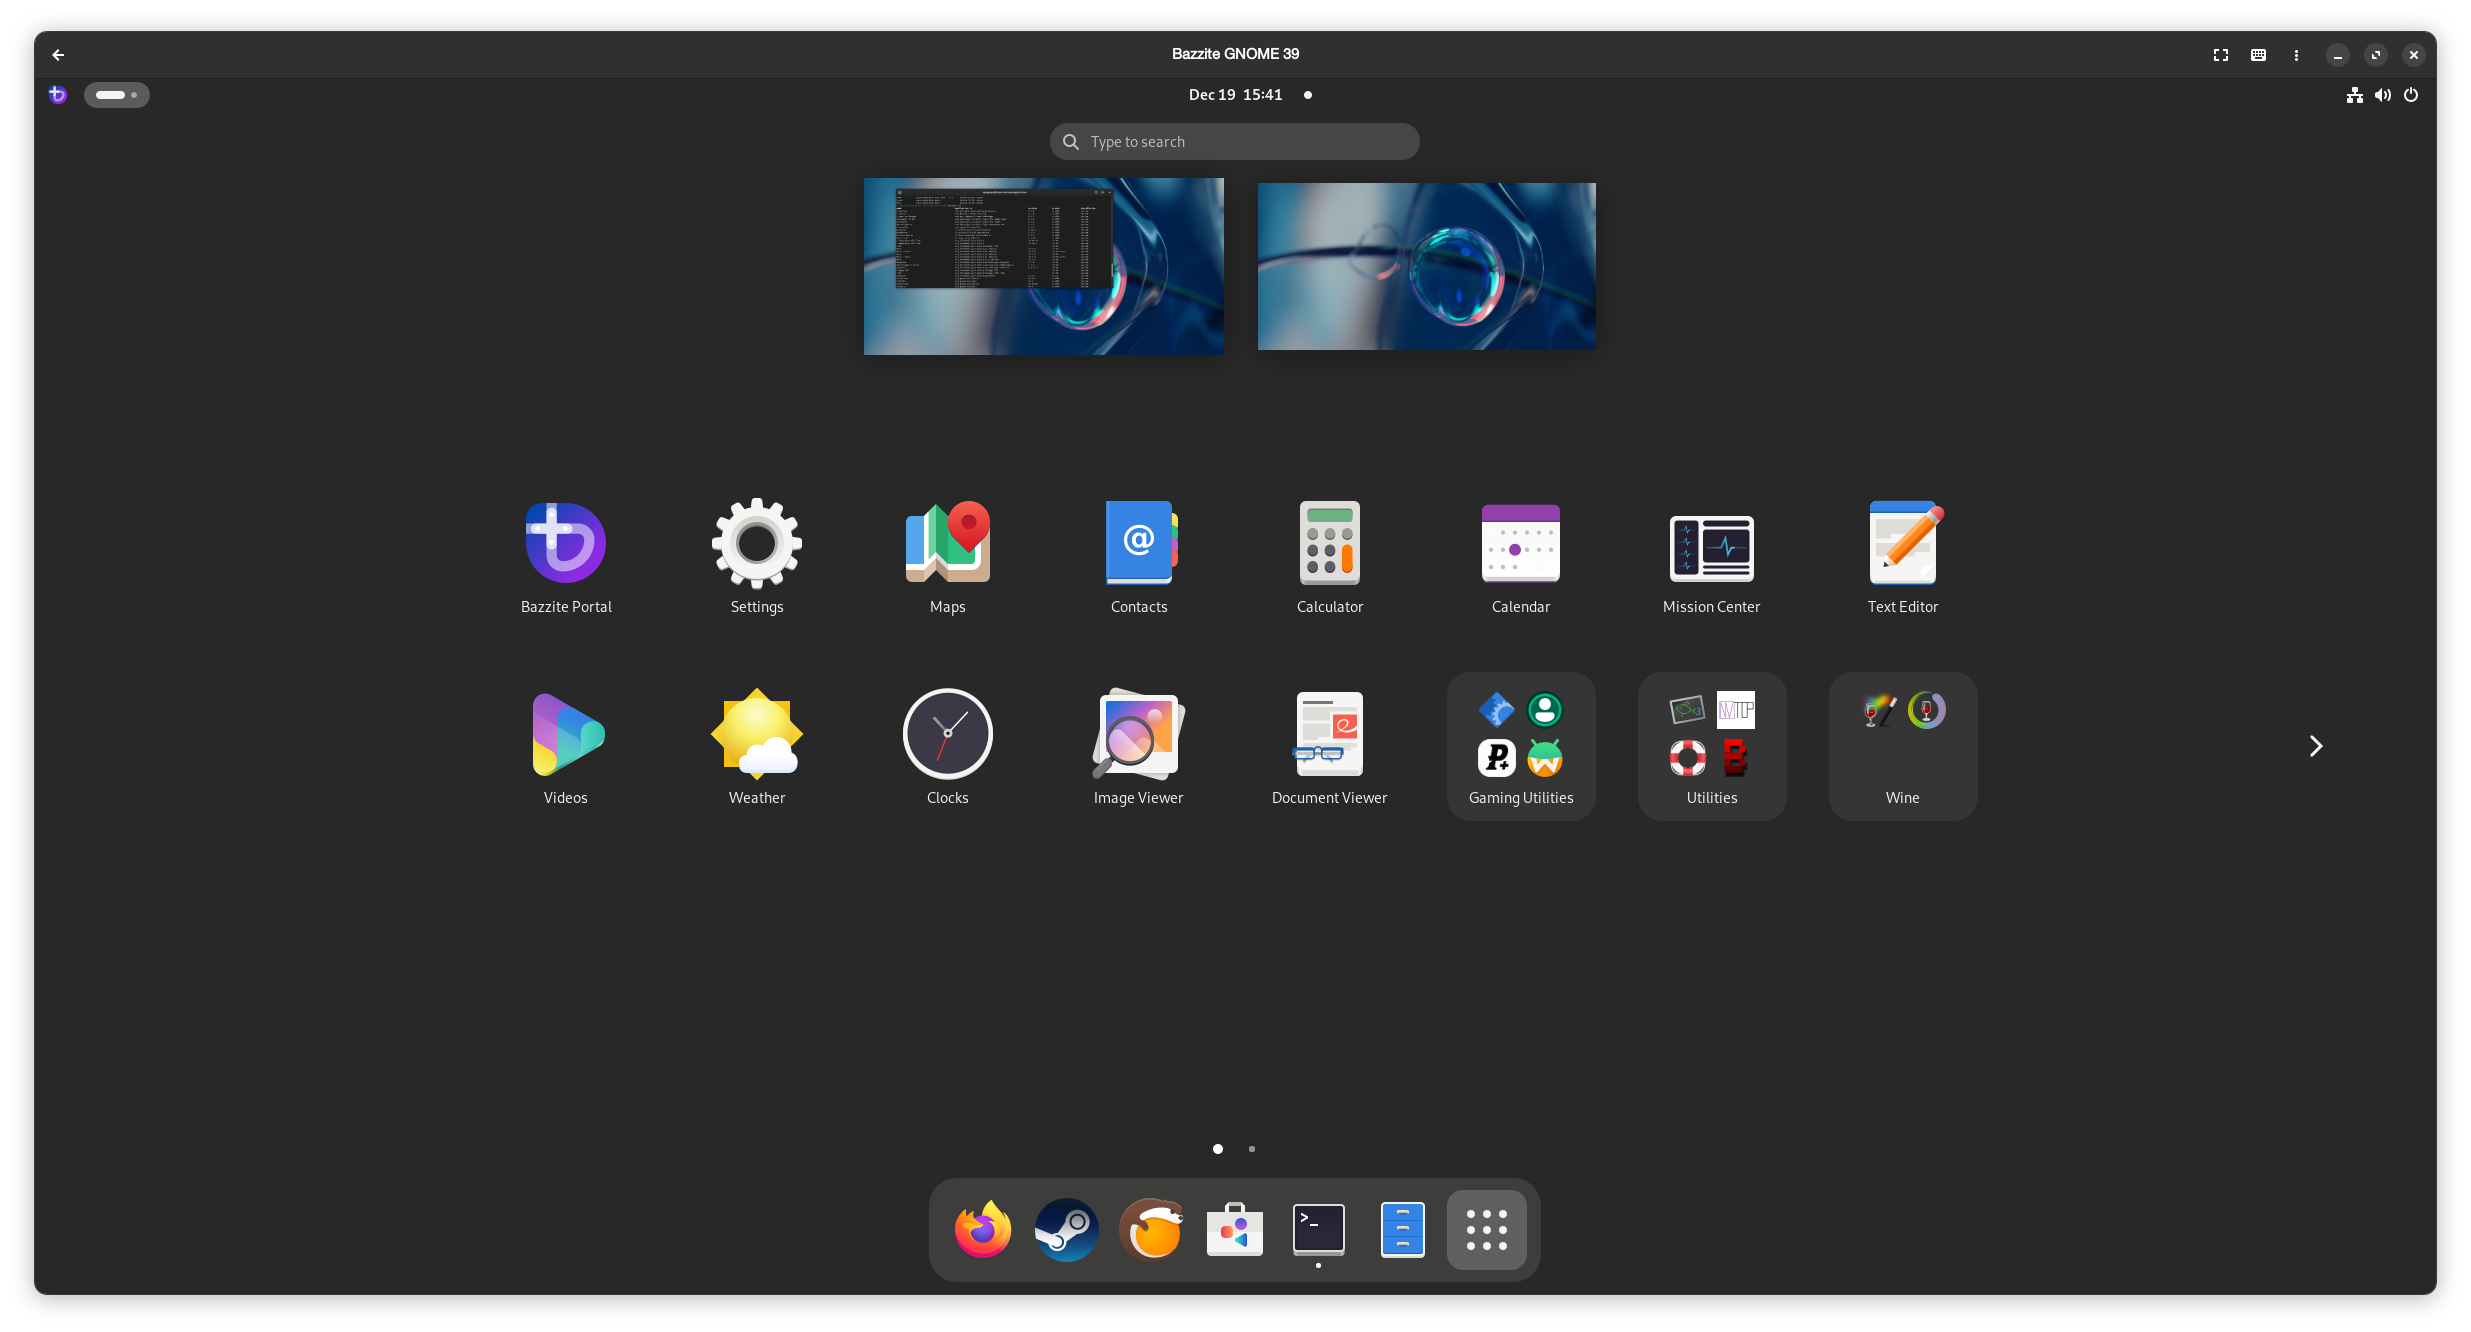The width and height of the screenshot is (2471, 1332).
Task: Expand the Utilities app folder
Action: pos(1711,745)
